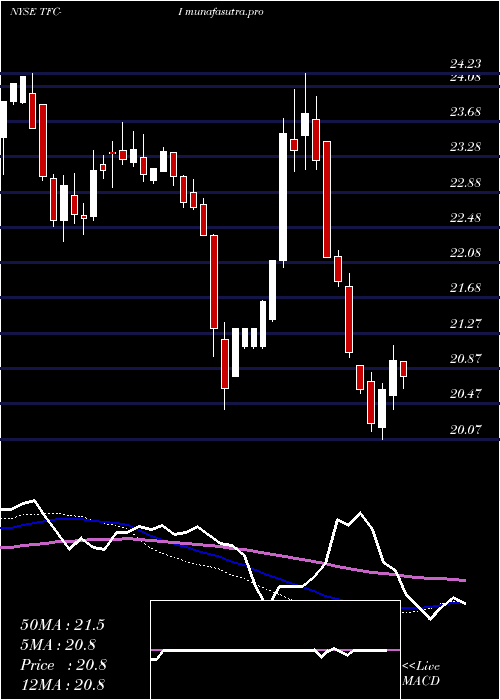Click the munafasutra.pro watermark text

point(224,12)
